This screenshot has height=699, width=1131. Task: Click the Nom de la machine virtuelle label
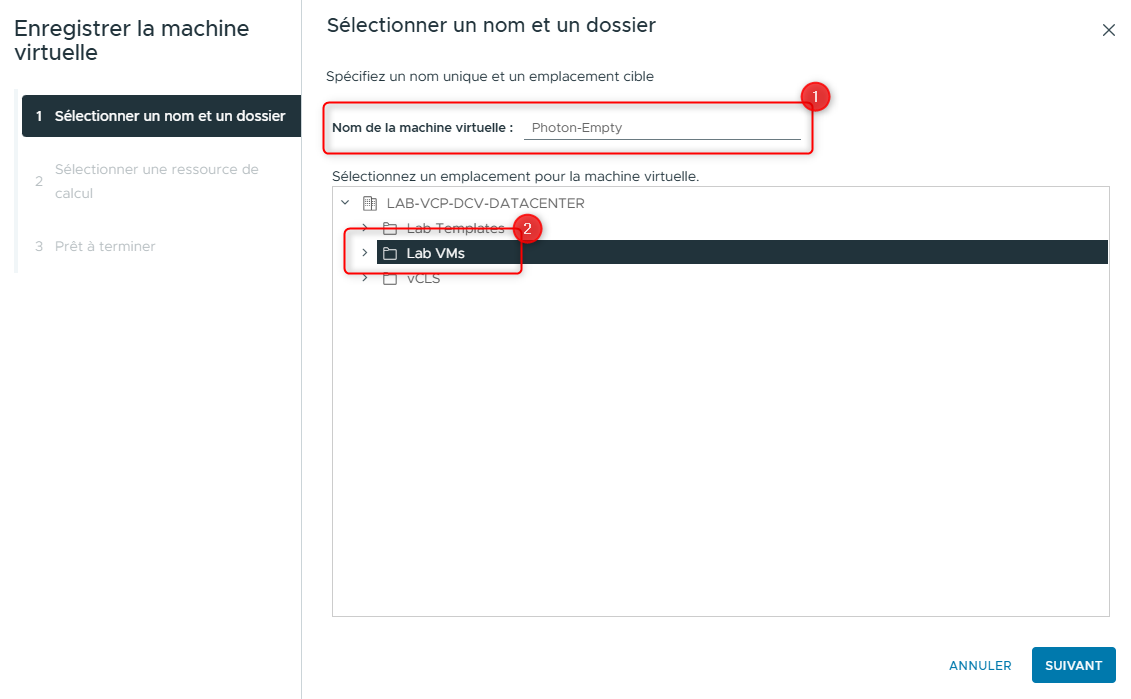[422, 128]
